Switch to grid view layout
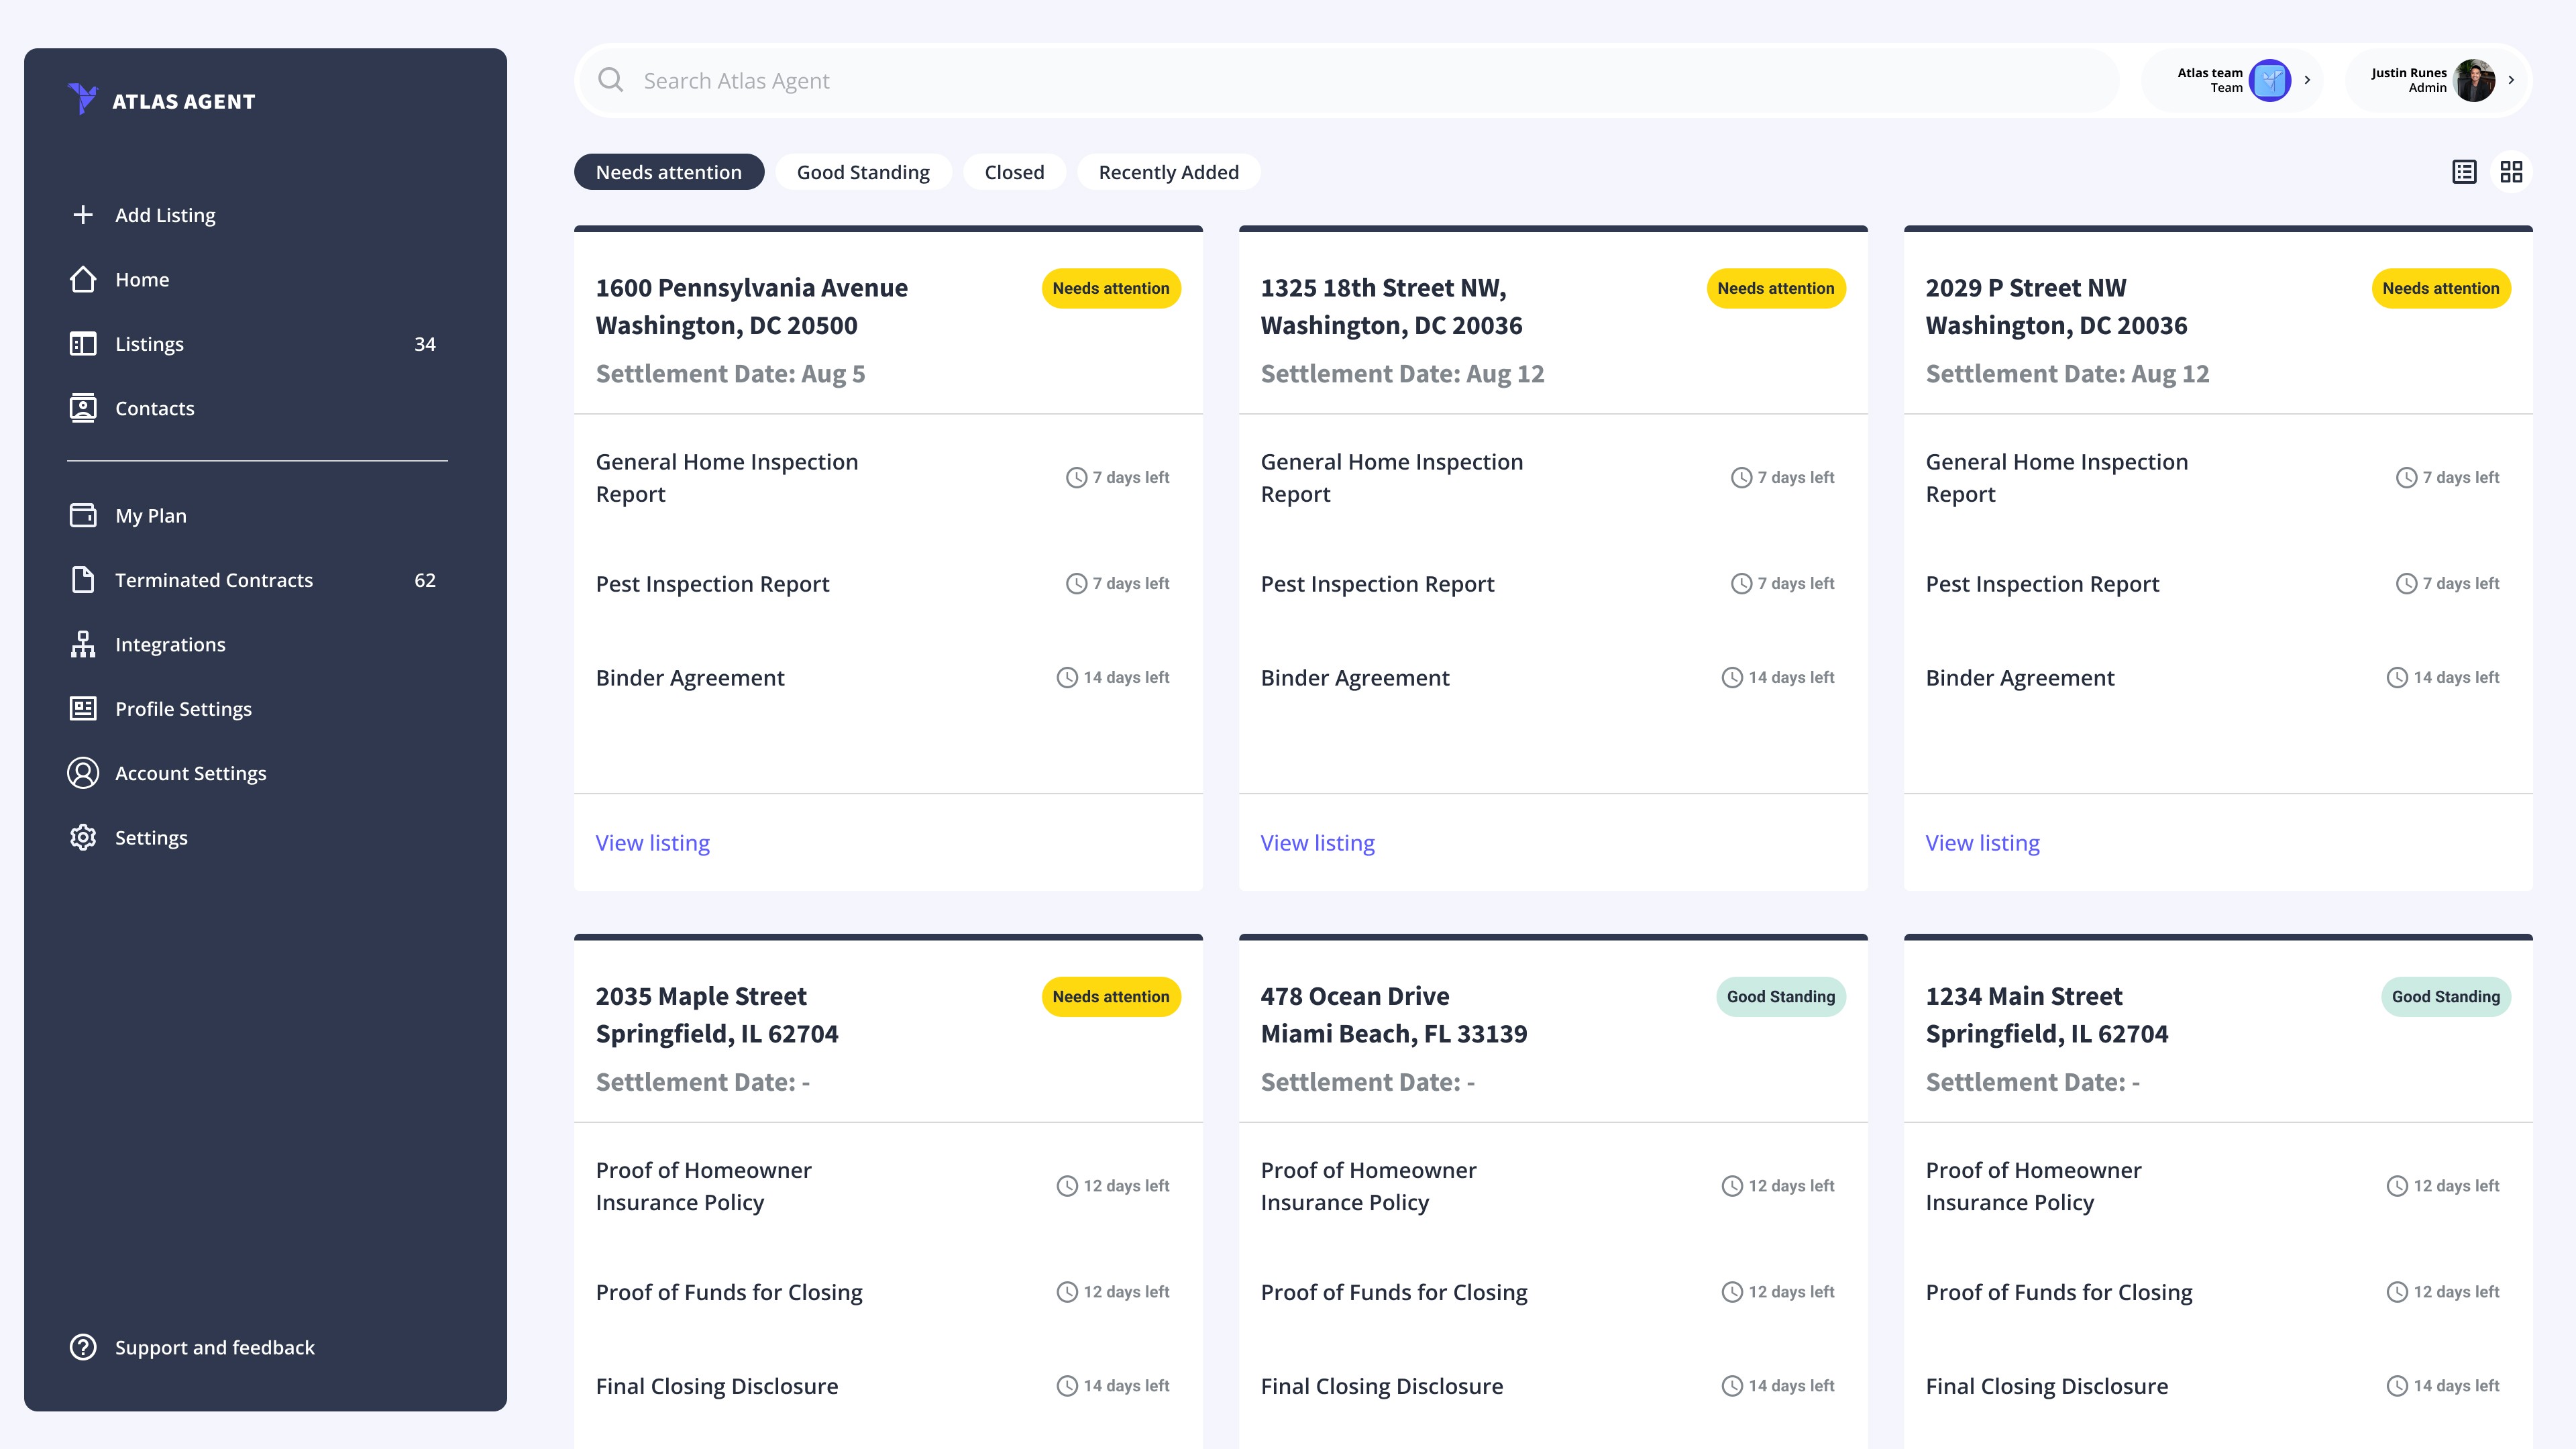Viewport: 2576px width, 1449px height. click(x=2511, y=172)
